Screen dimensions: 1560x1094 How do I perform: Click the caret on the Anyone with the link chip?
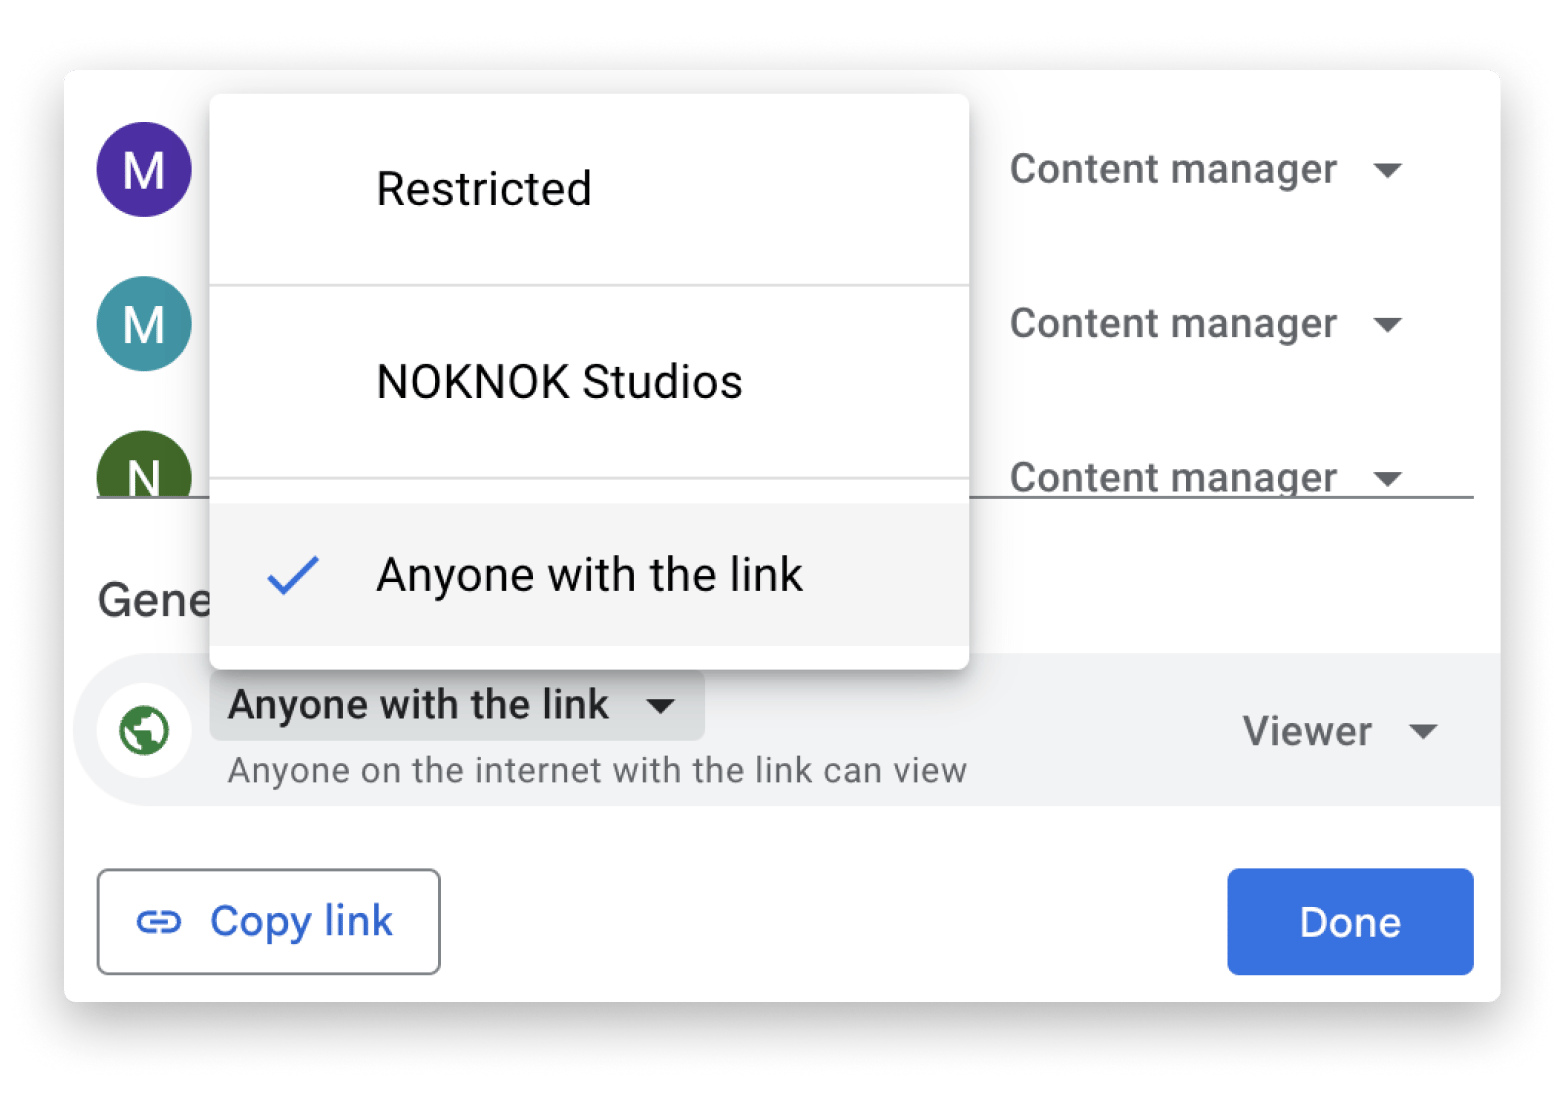pos(660,706)
